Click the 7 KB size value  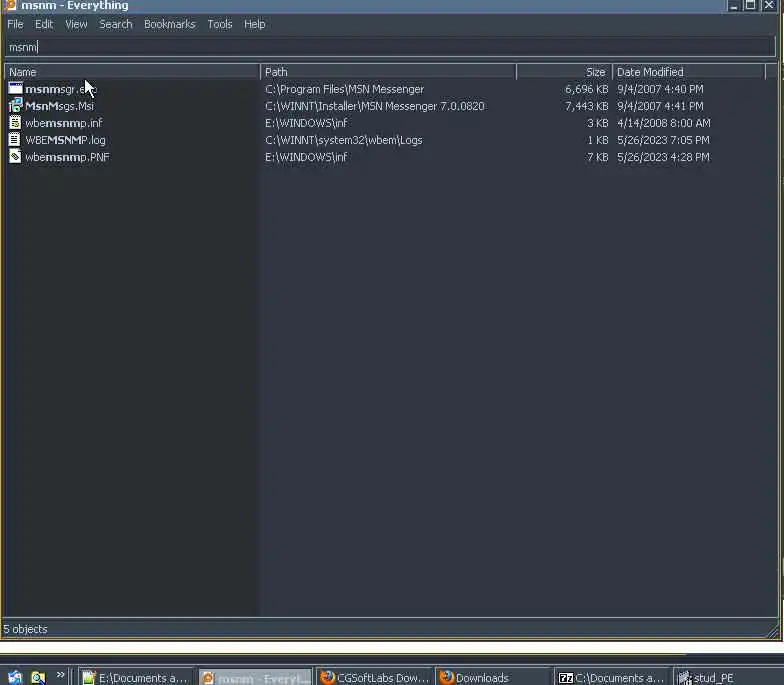(x=598, y=157)
